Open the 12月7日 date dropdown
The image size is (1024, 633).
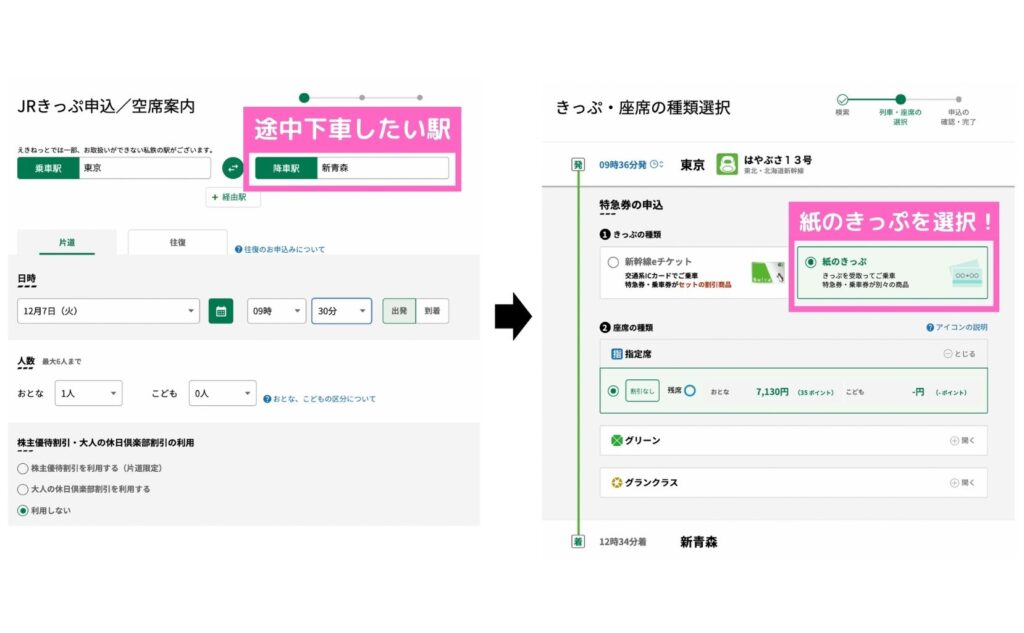(108, 310)
